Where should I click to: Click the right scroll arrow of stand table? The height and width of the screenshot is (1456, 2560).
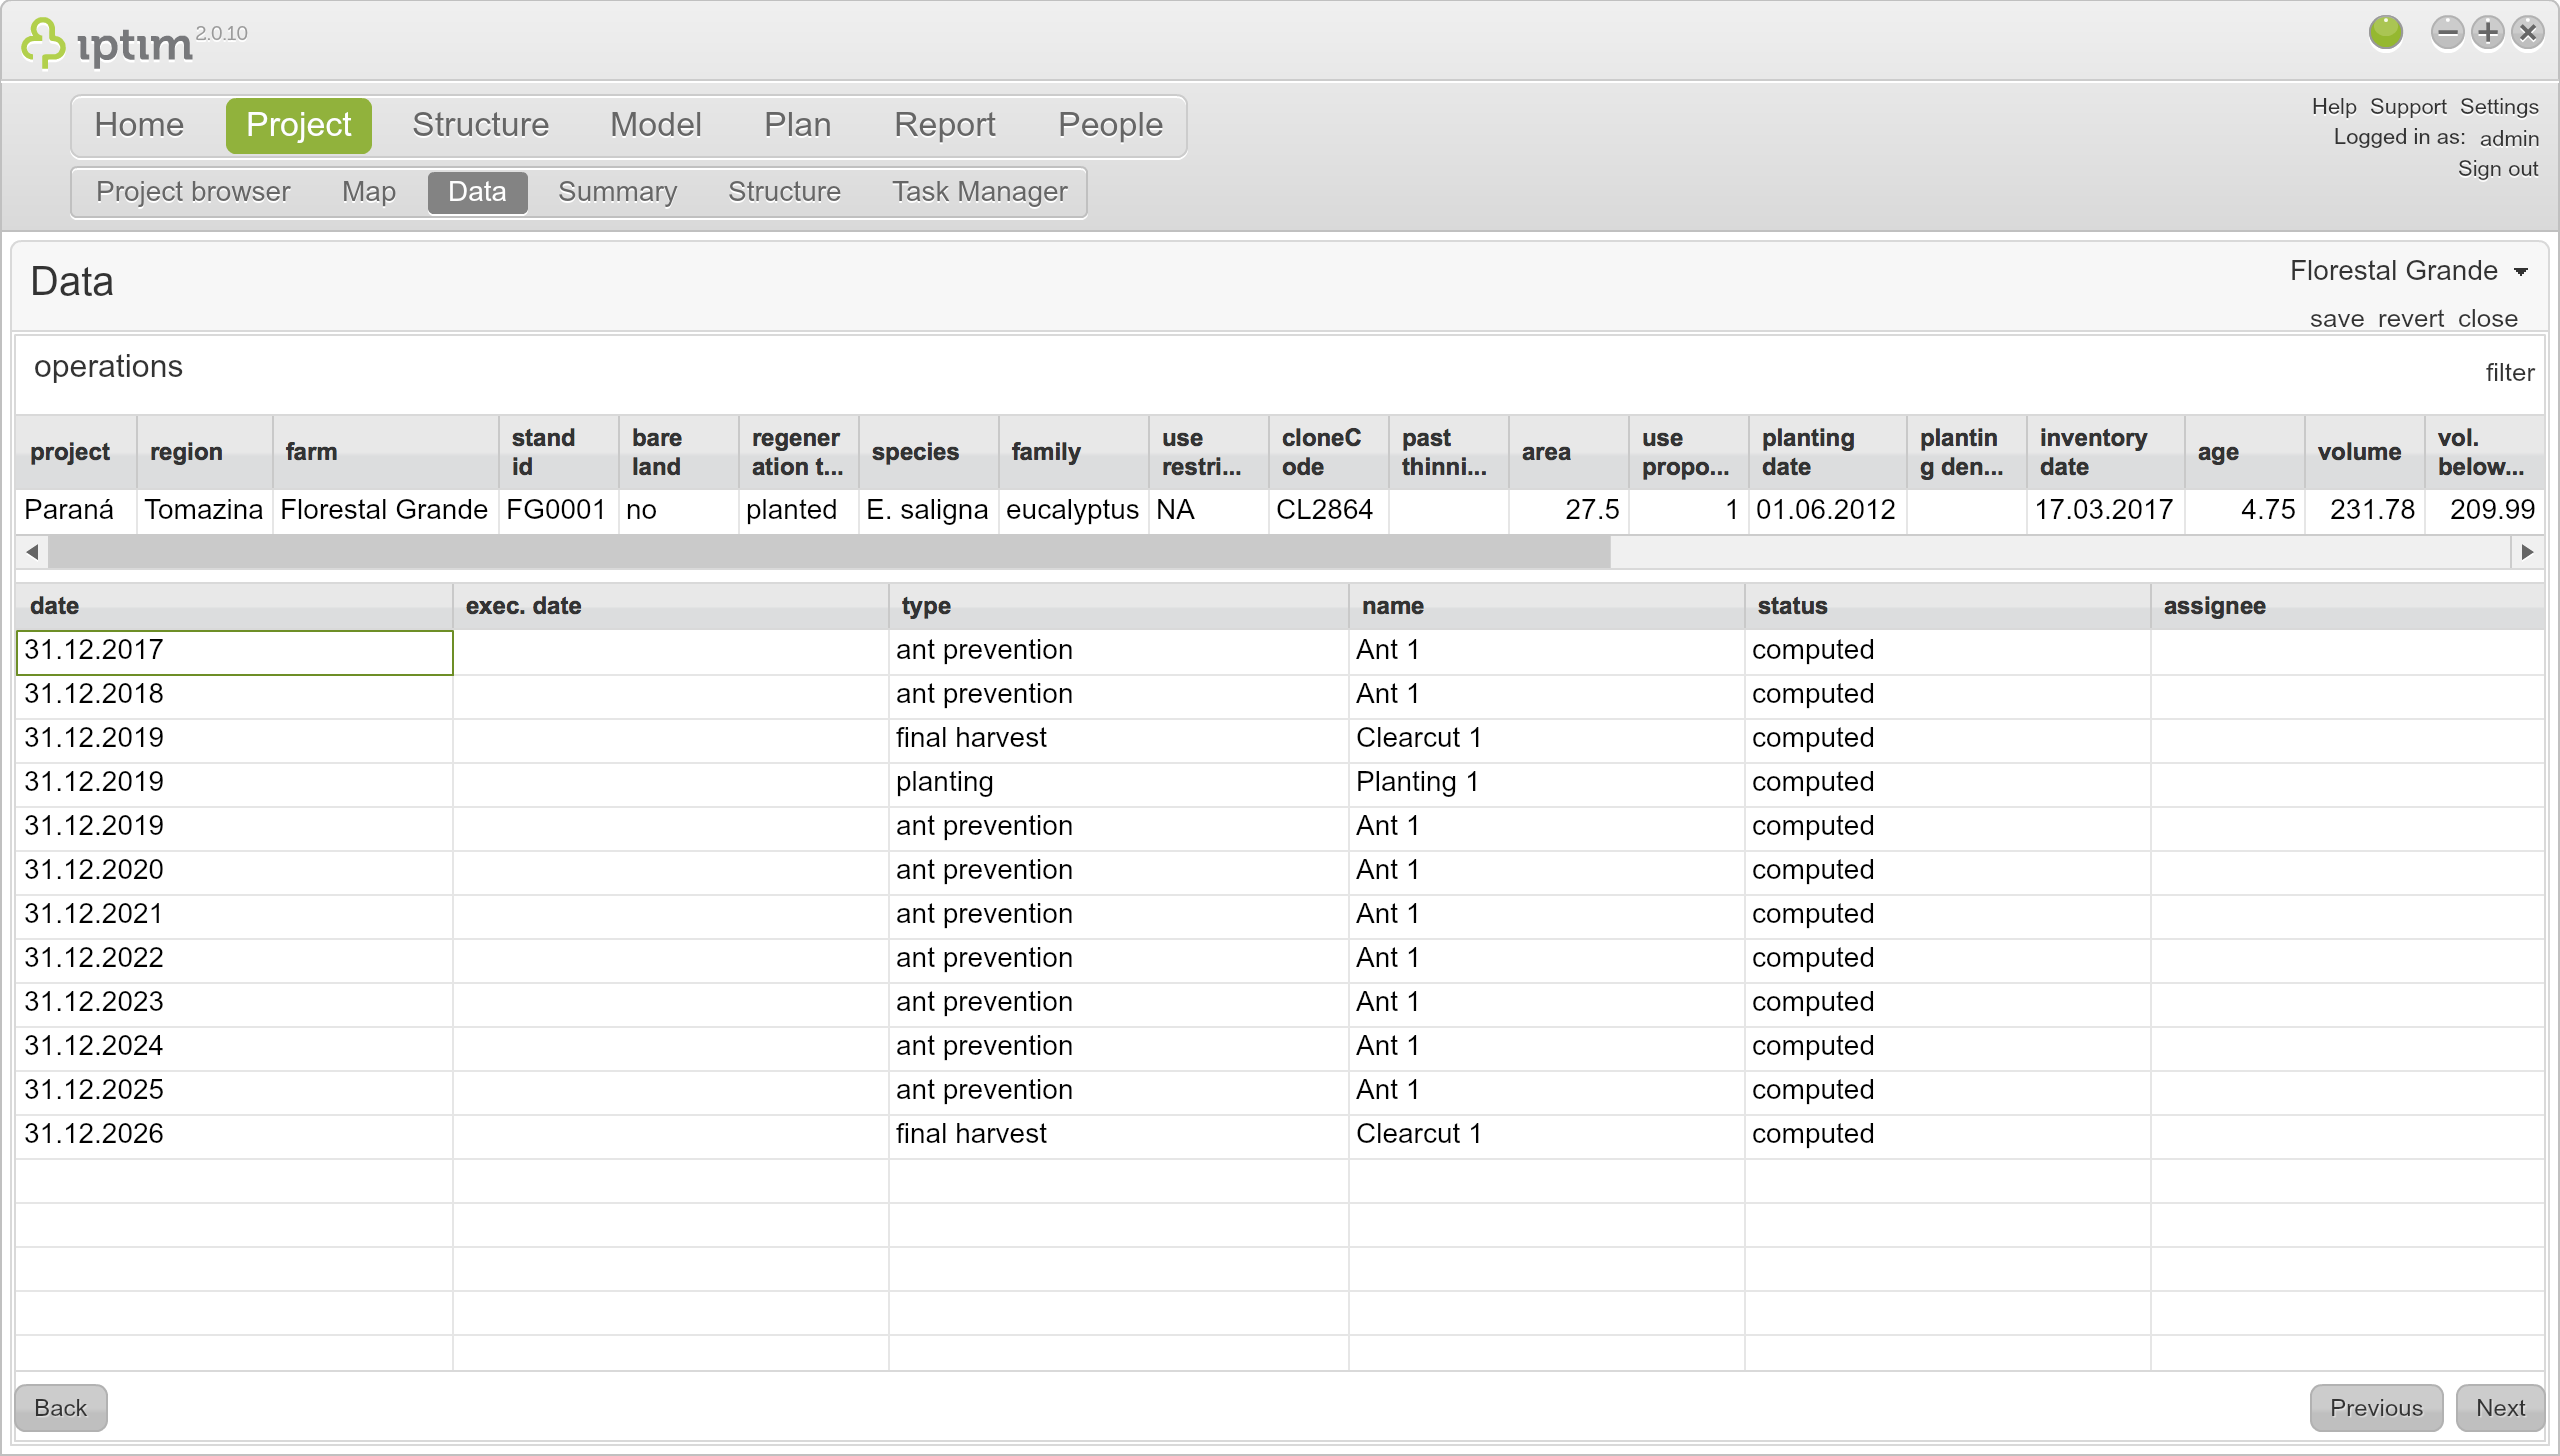coord(2527,552)
